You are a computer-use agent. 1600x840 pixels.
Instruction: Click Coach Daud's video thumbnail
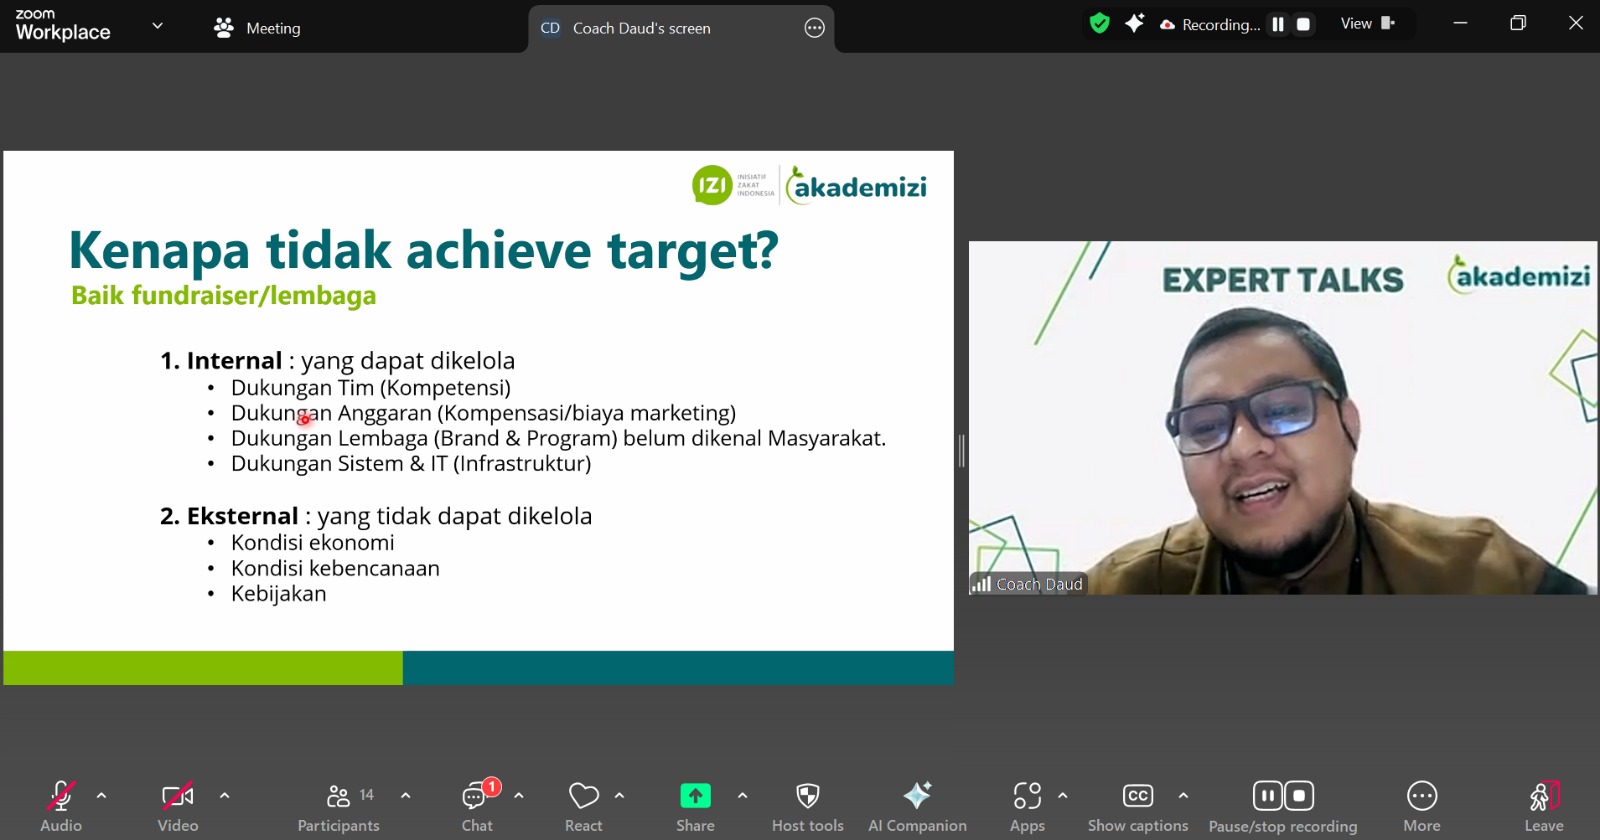[1282, 418]
